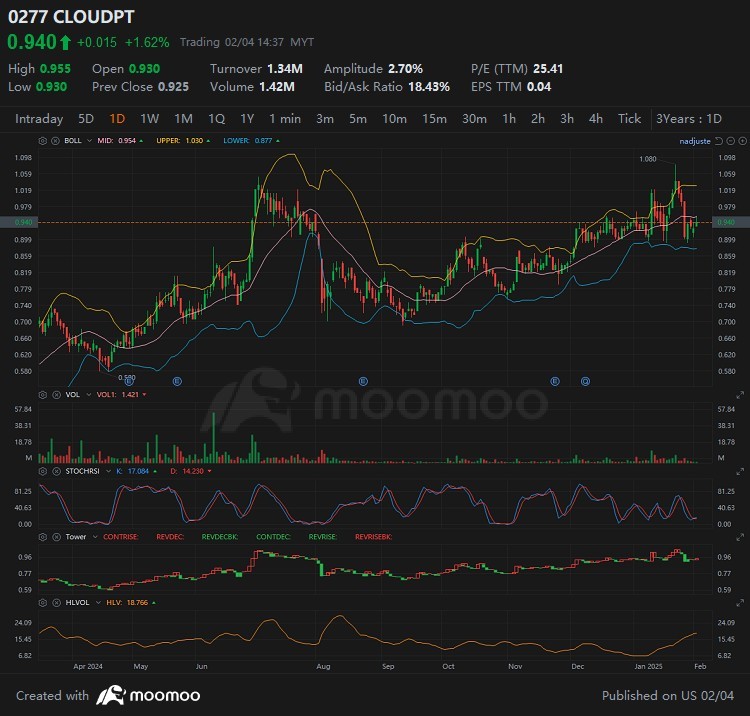This screenshot has width=750, height=716.
Task: Select the 1M timeframe tab
Action: click(x=183, y=119)
